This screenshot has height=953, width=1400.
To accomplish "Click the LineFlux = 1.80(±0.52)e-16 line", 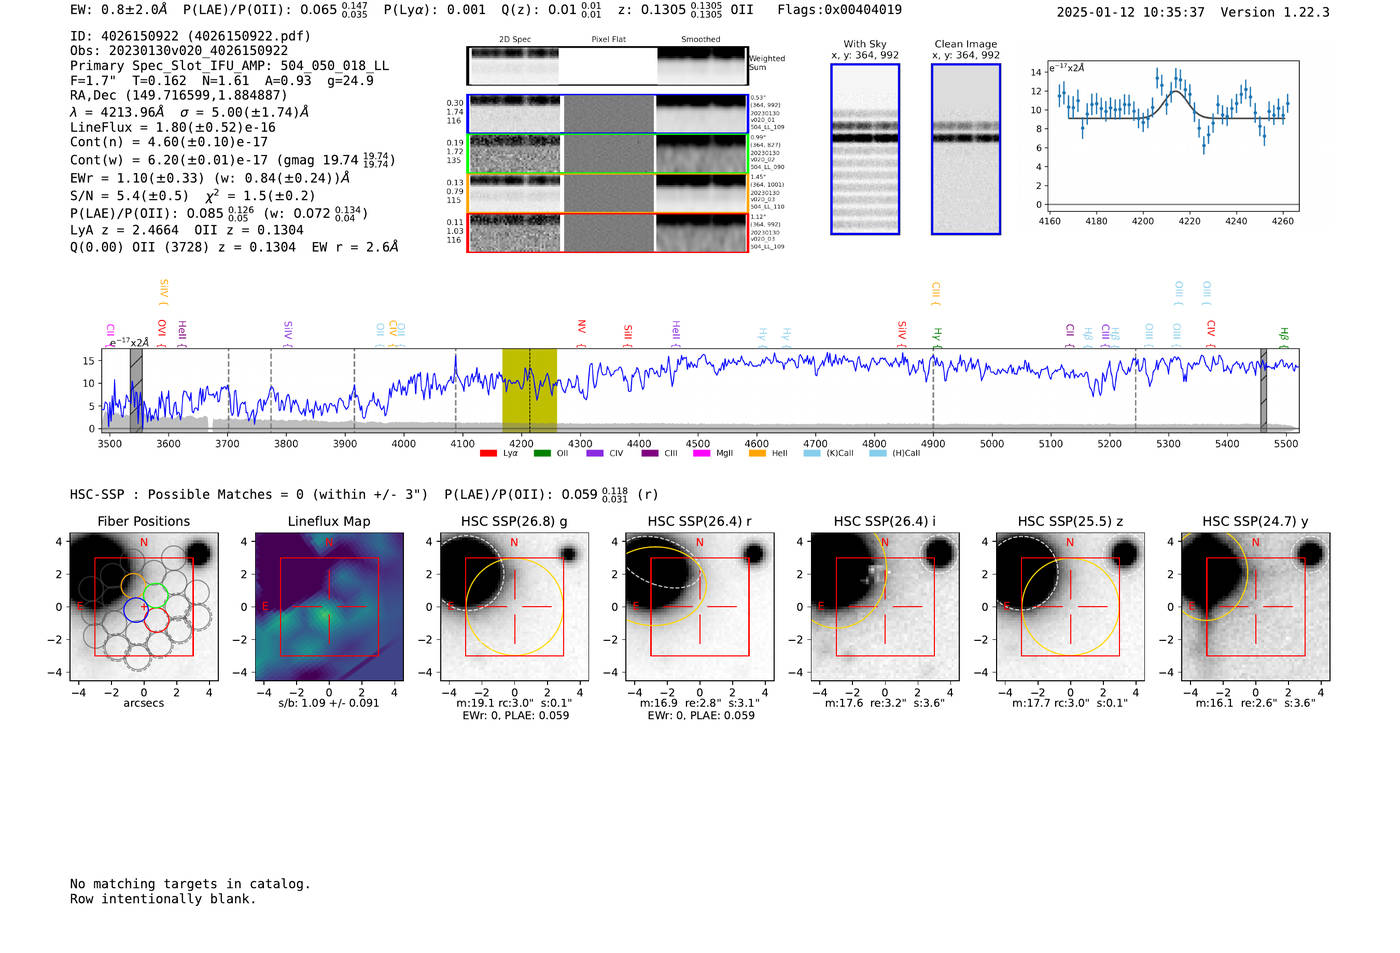I will click(x=173, y=127).
